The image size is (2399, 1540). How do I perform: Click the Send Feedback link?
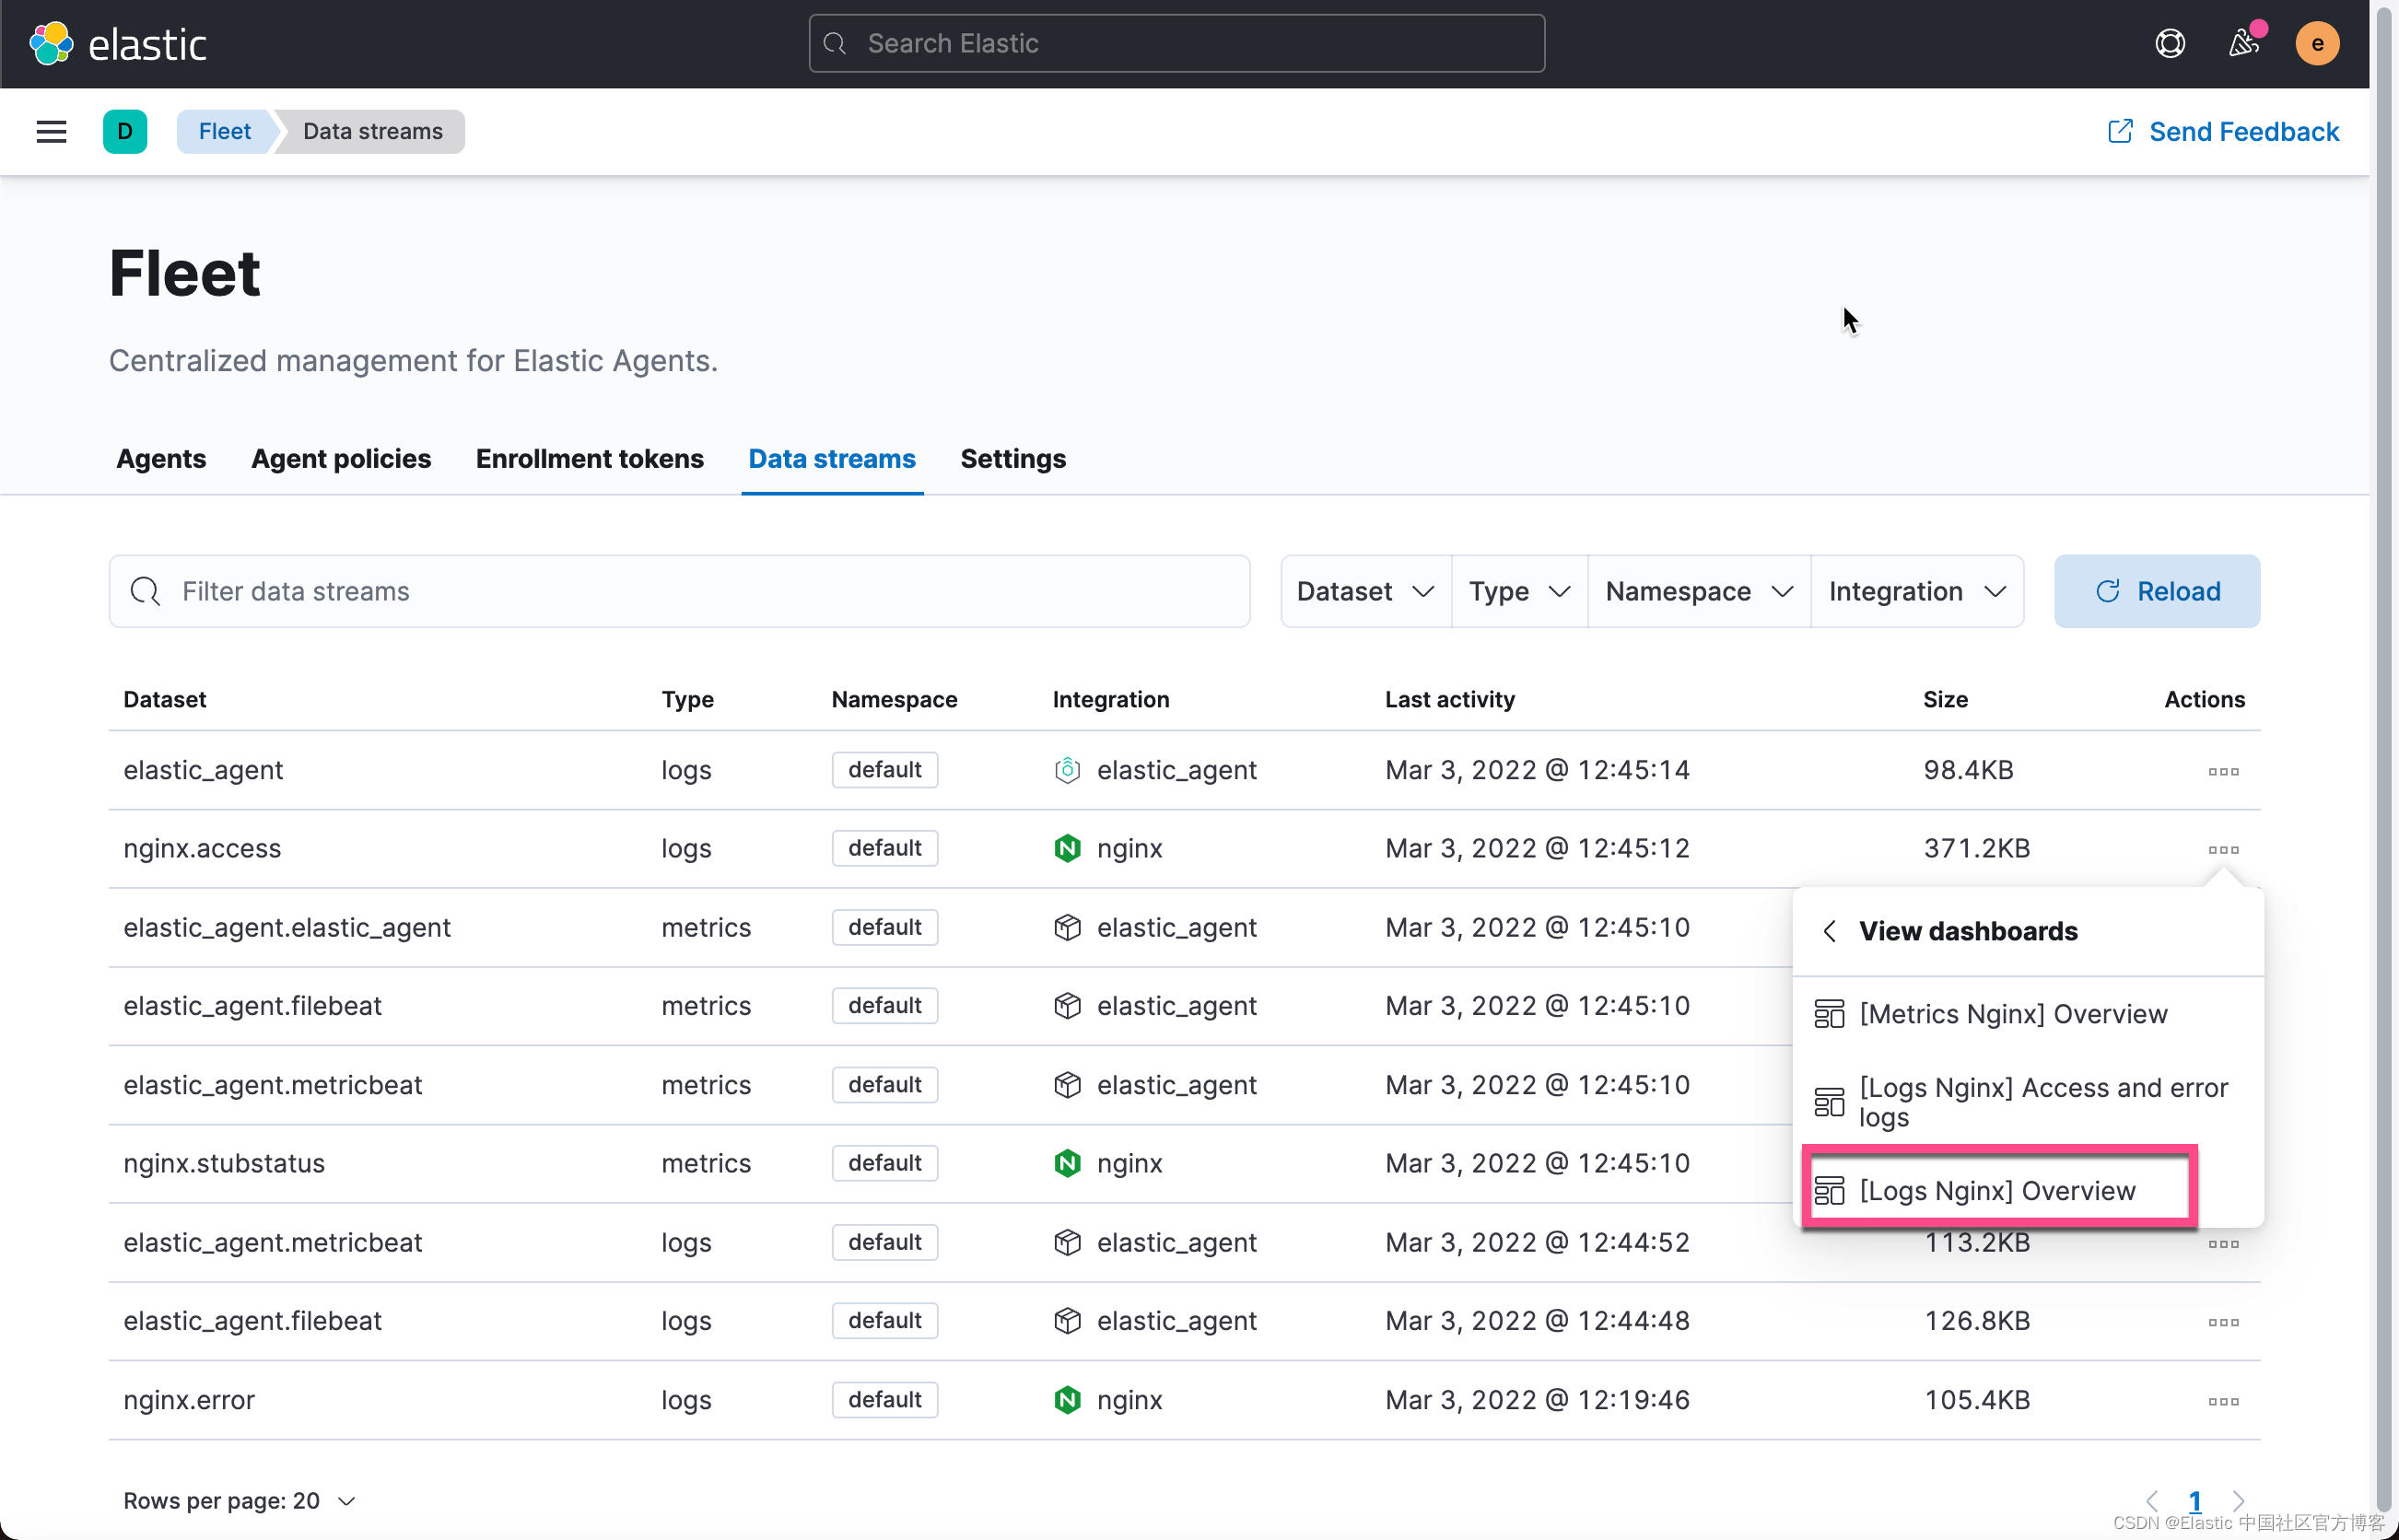tap(2222, 131)
